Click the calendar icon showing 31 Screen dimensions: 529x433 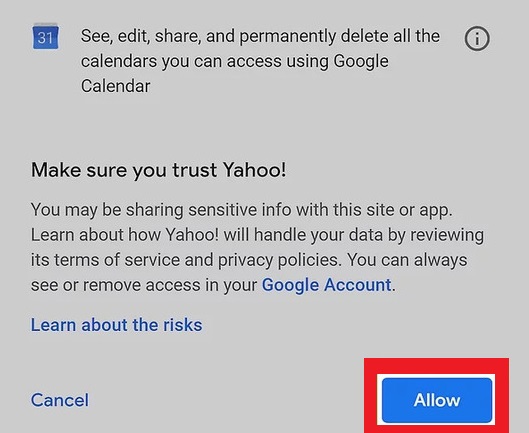[x=46, y=37]
